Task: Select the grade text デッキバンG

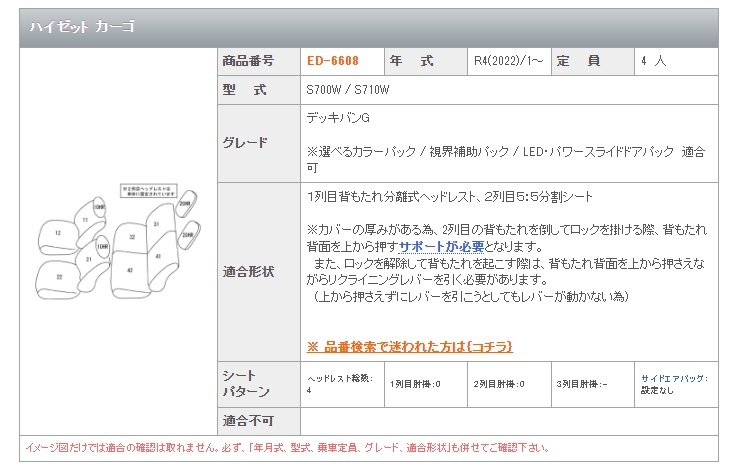Action: [338, 118]
